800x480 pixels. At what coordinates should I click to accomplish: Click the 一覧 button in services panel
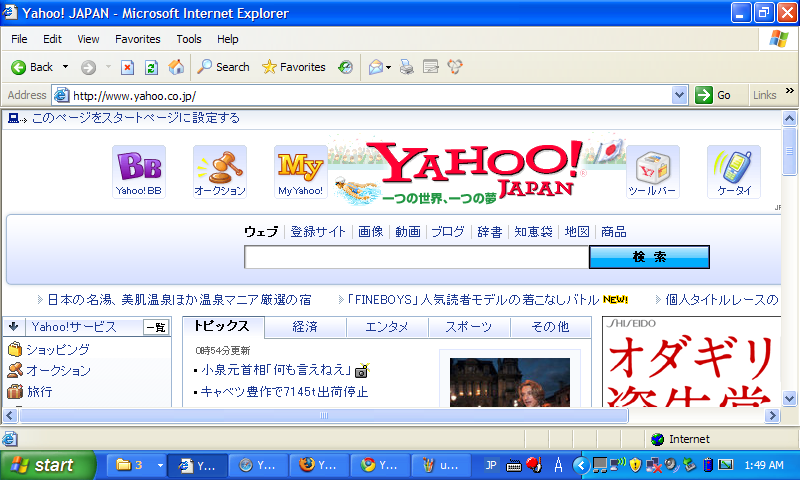[x=156, y=327]
